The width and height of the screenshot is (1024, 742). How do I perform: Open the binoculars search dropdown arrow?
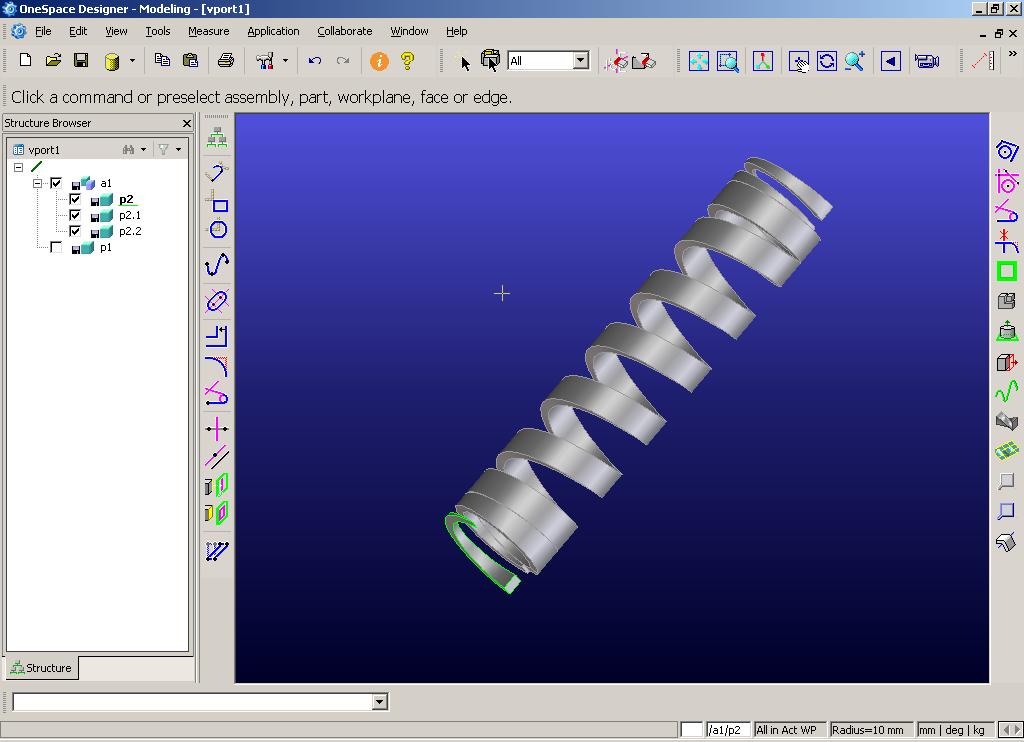[x=144, y=150]
